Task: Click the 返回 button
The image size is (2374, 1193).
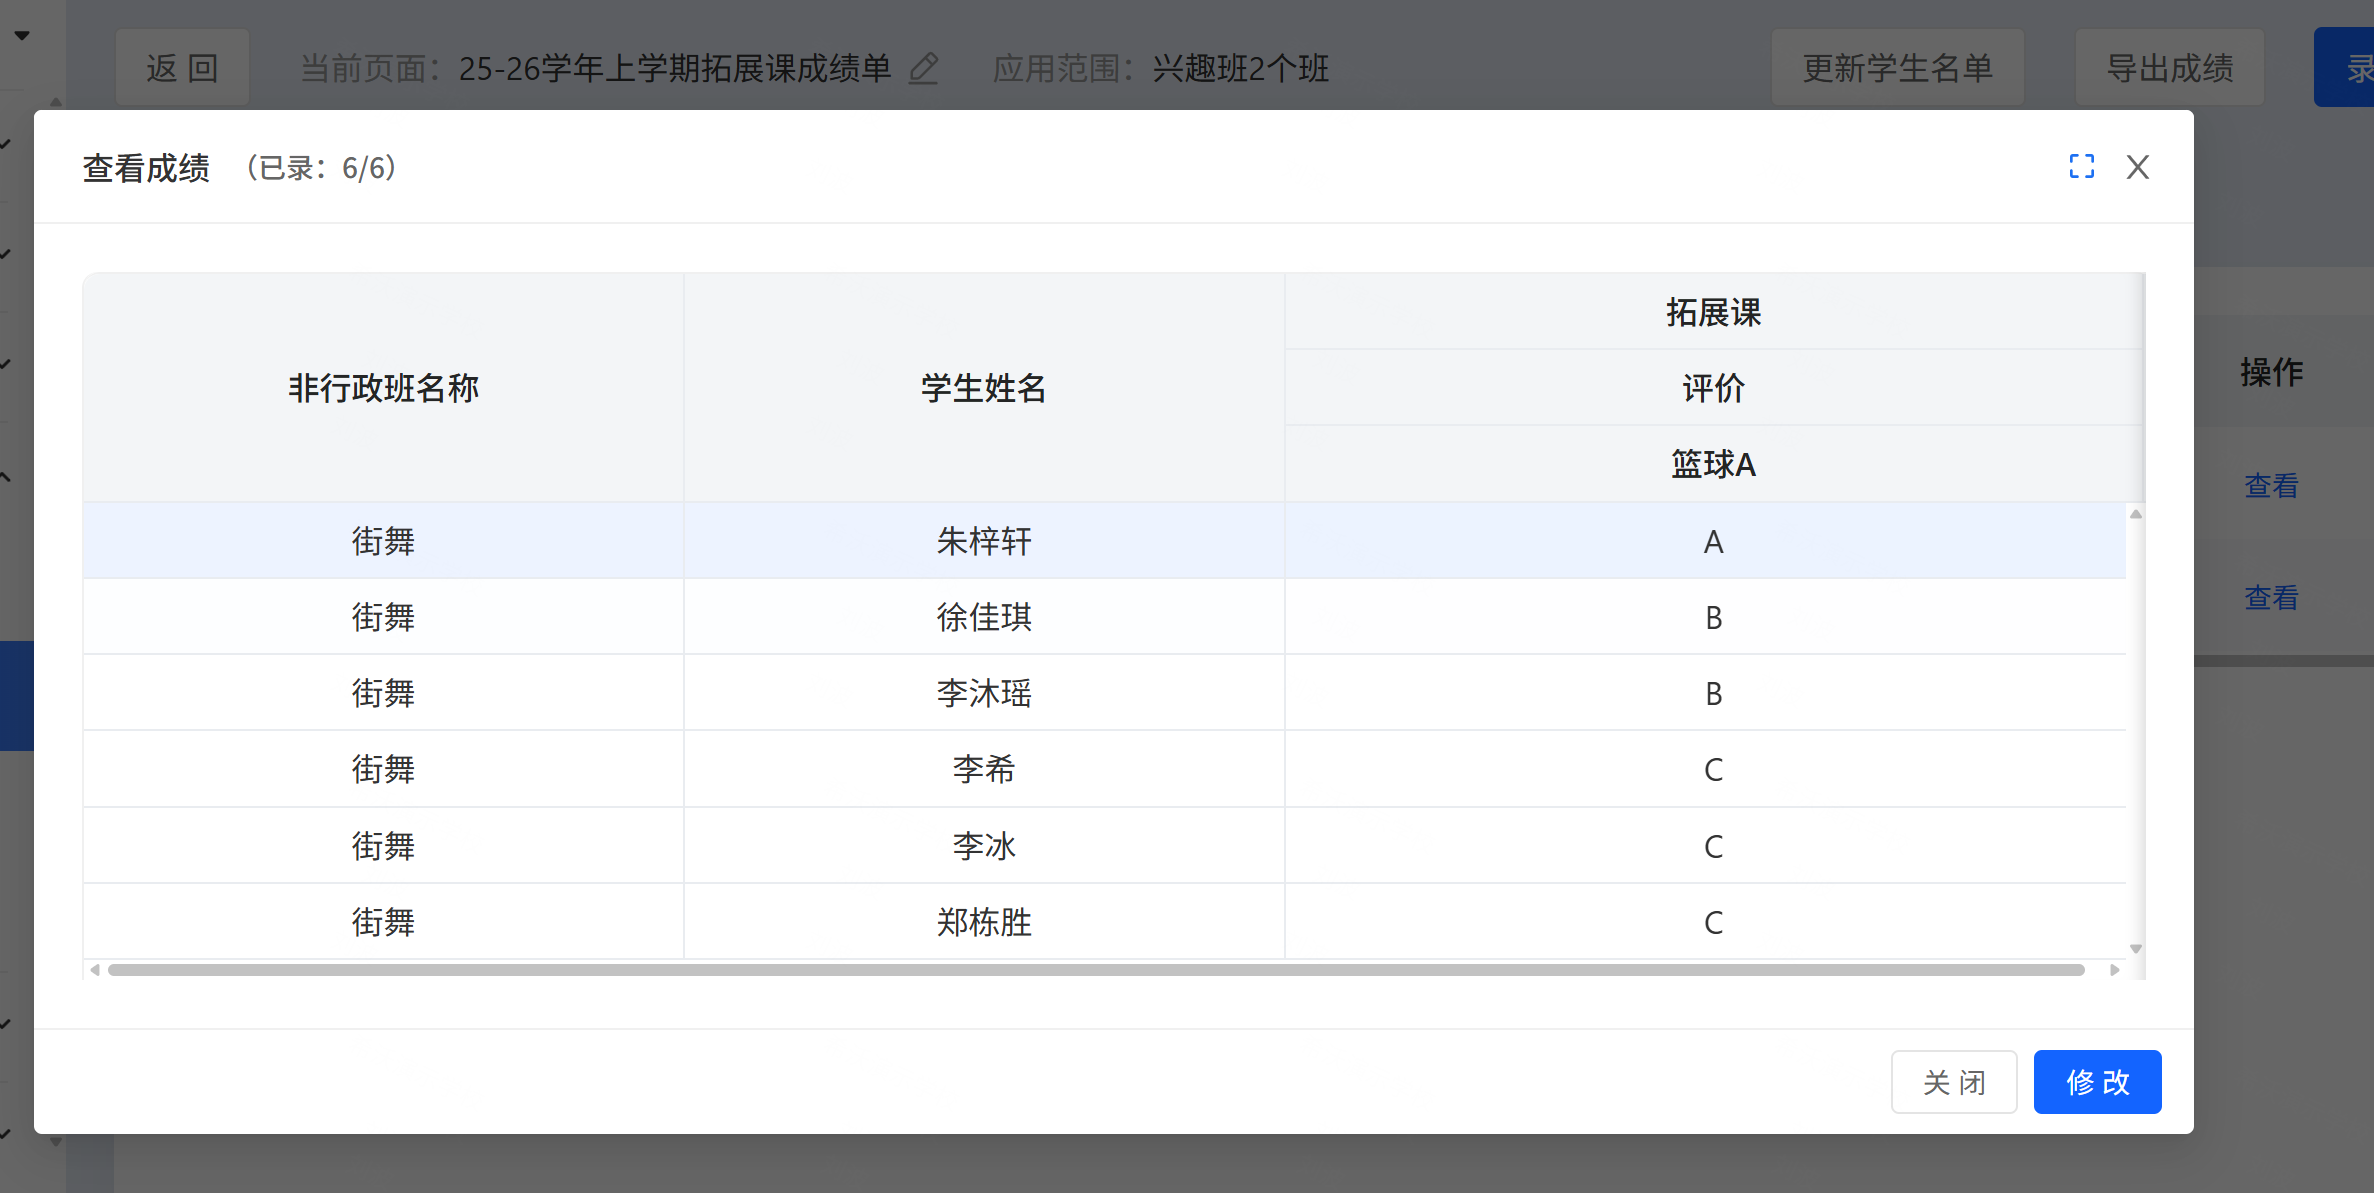Action: click(182, 69)
